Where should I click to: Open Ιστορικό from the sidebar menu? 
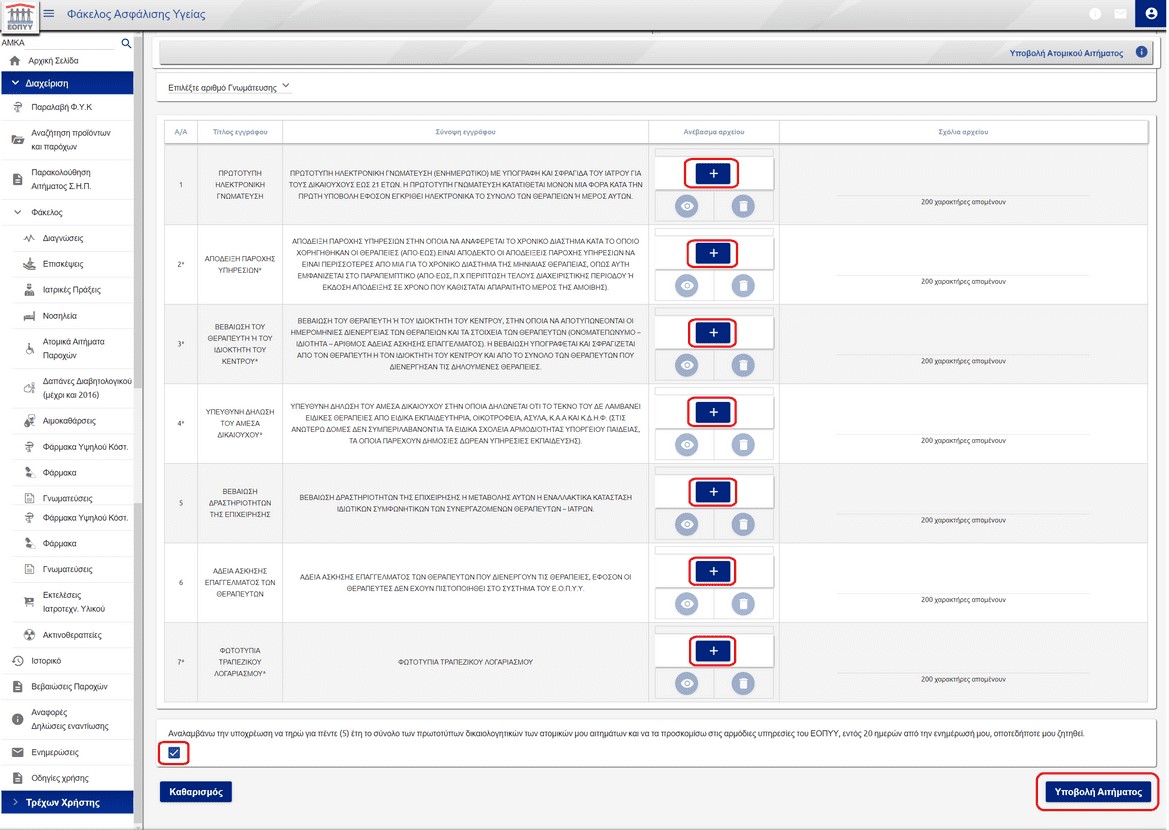click(x=45, y=661)
